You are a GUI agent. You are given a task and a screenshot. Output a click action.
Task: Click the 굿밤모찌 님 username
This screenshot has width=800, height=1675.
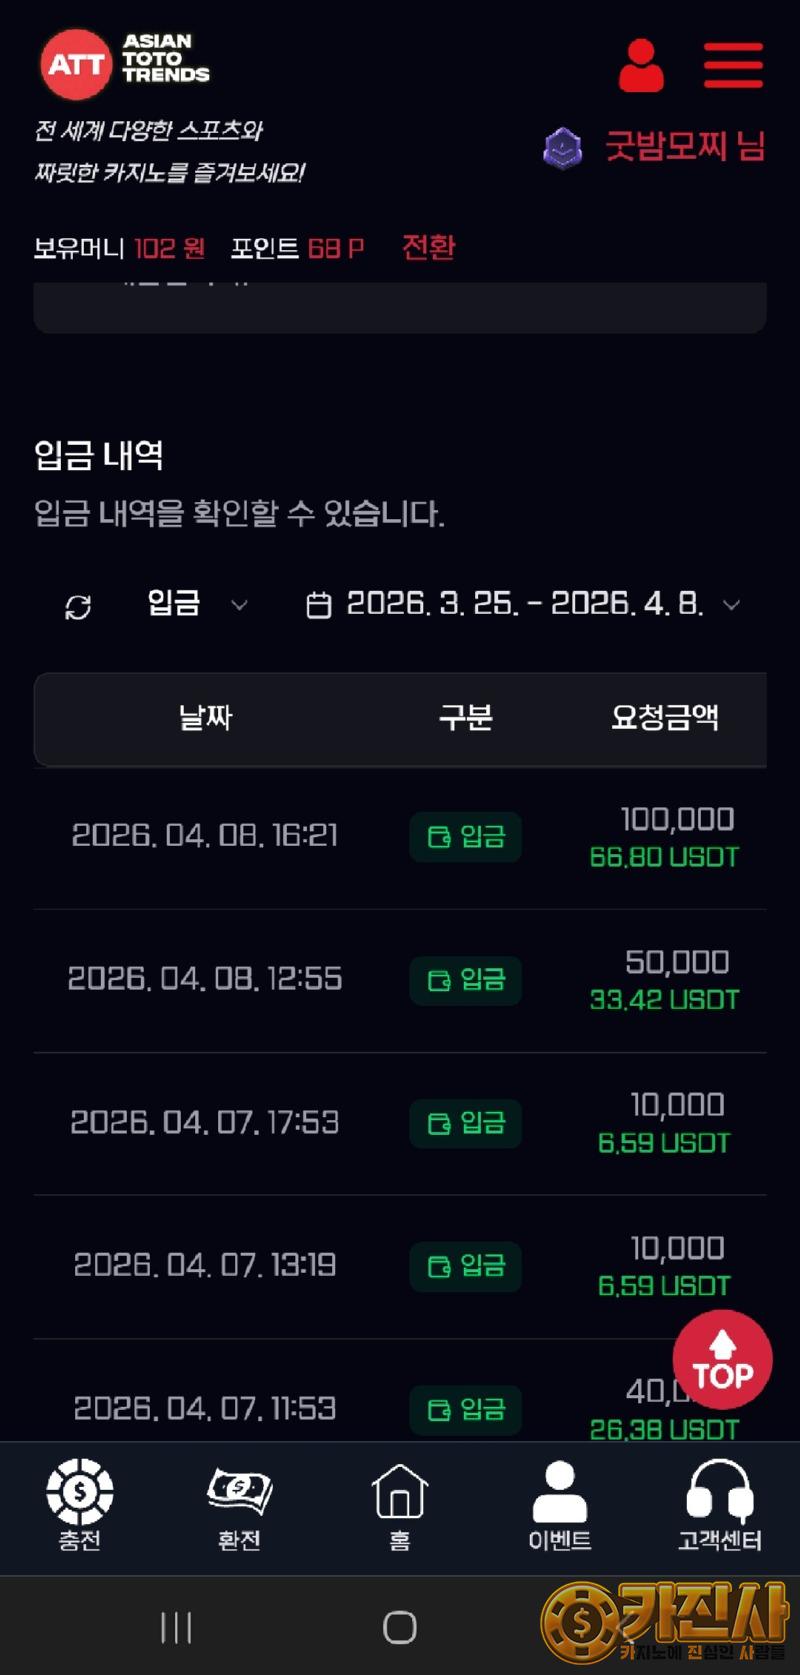click(685, 147)
